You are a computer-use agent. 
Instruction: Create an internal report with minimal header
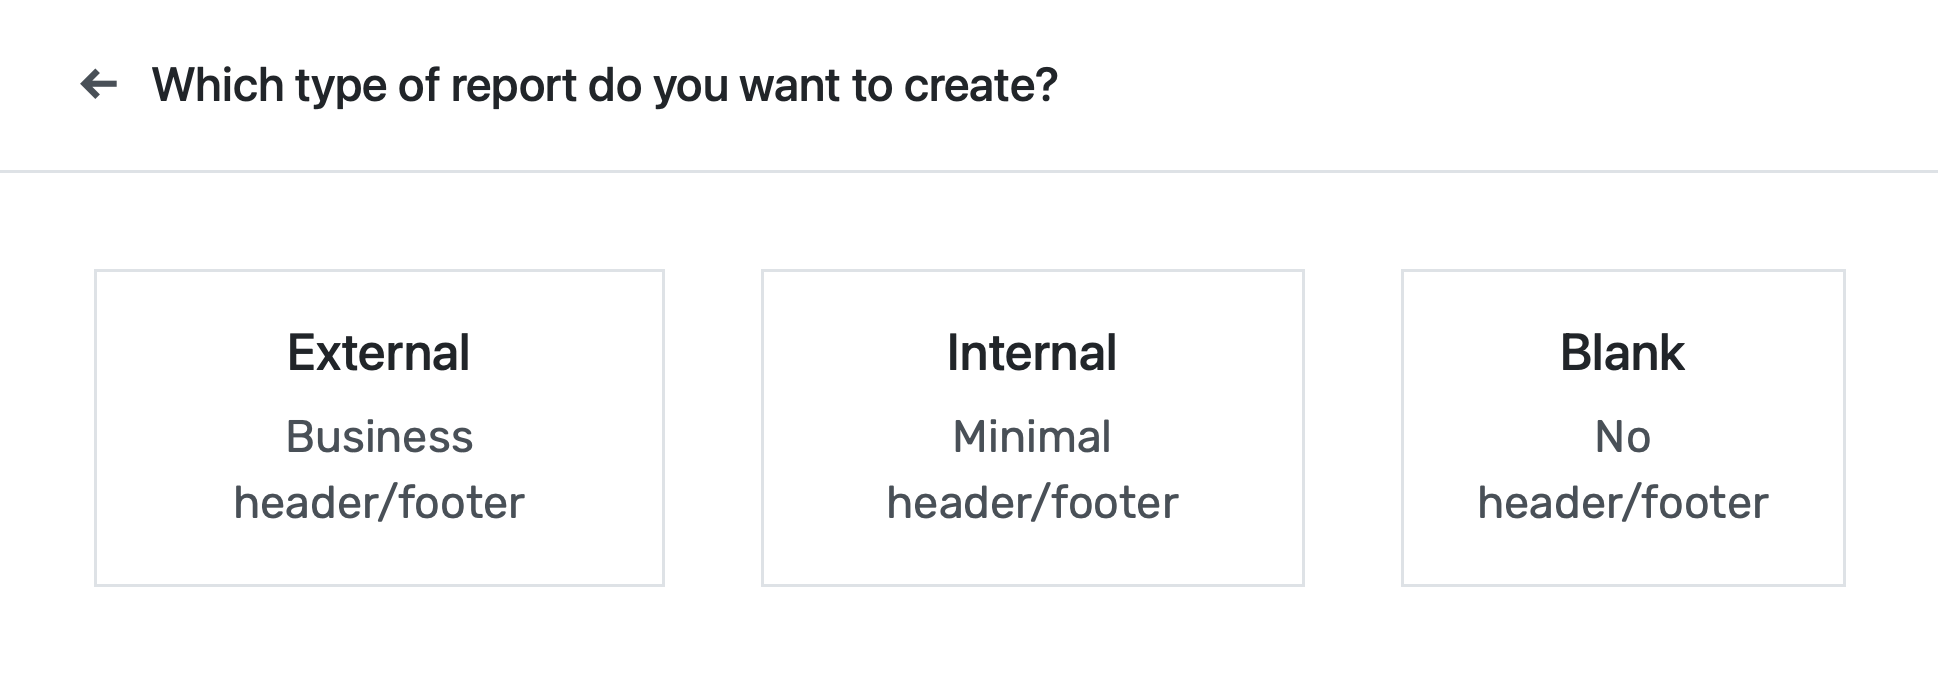(x=1032, y=427)
